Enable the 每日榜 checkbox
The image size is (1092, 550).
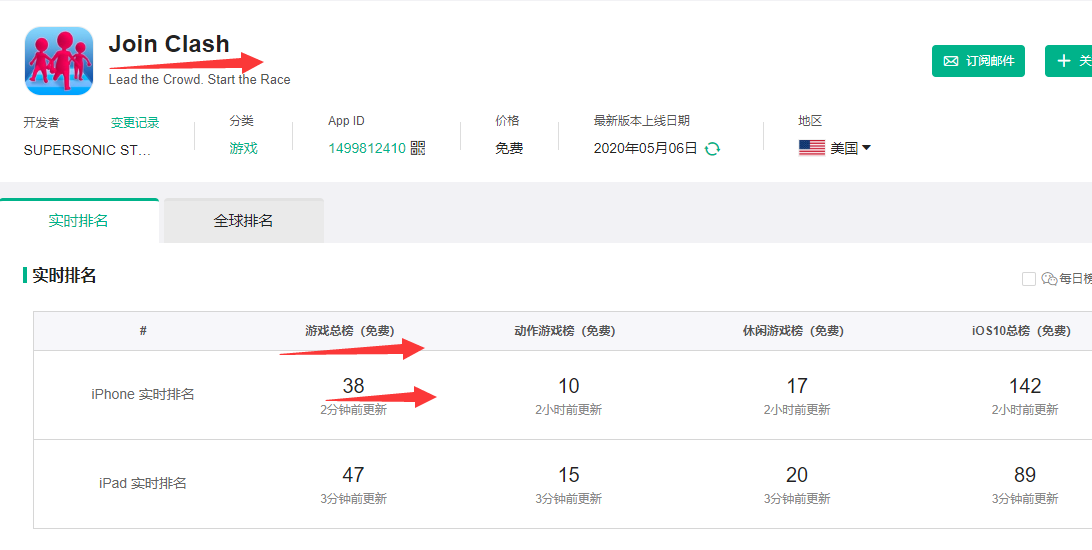[x=1029, y=279]
